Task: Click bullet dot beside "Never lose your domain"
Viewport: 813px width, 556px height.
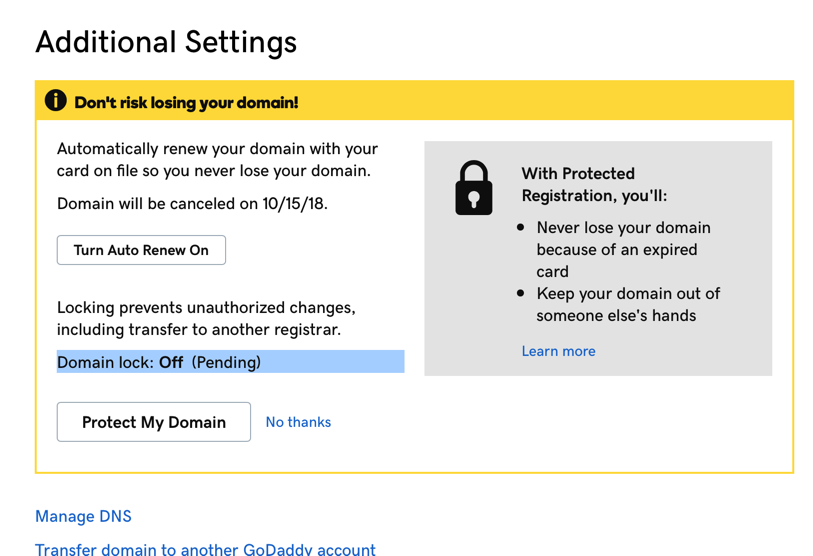Action: [x=521, y=228]
